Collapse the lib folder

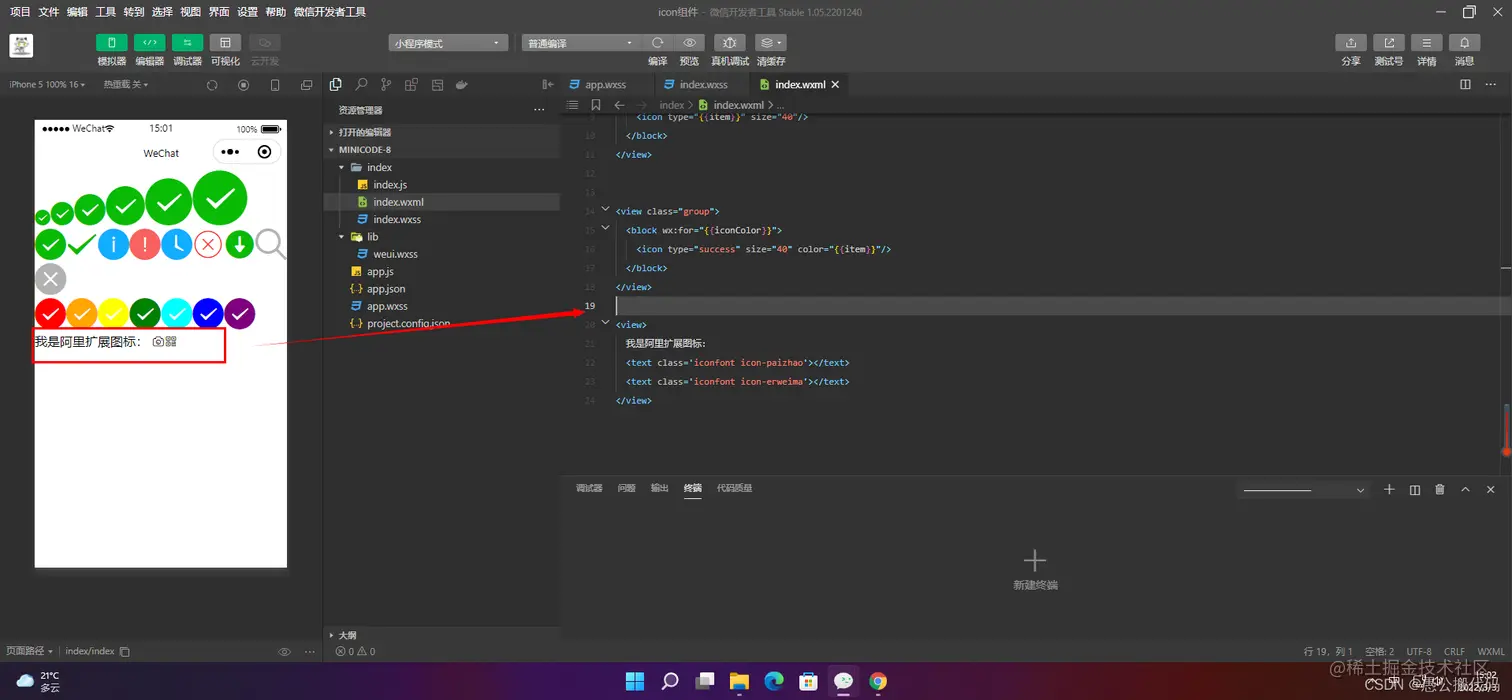coord(441,237)
